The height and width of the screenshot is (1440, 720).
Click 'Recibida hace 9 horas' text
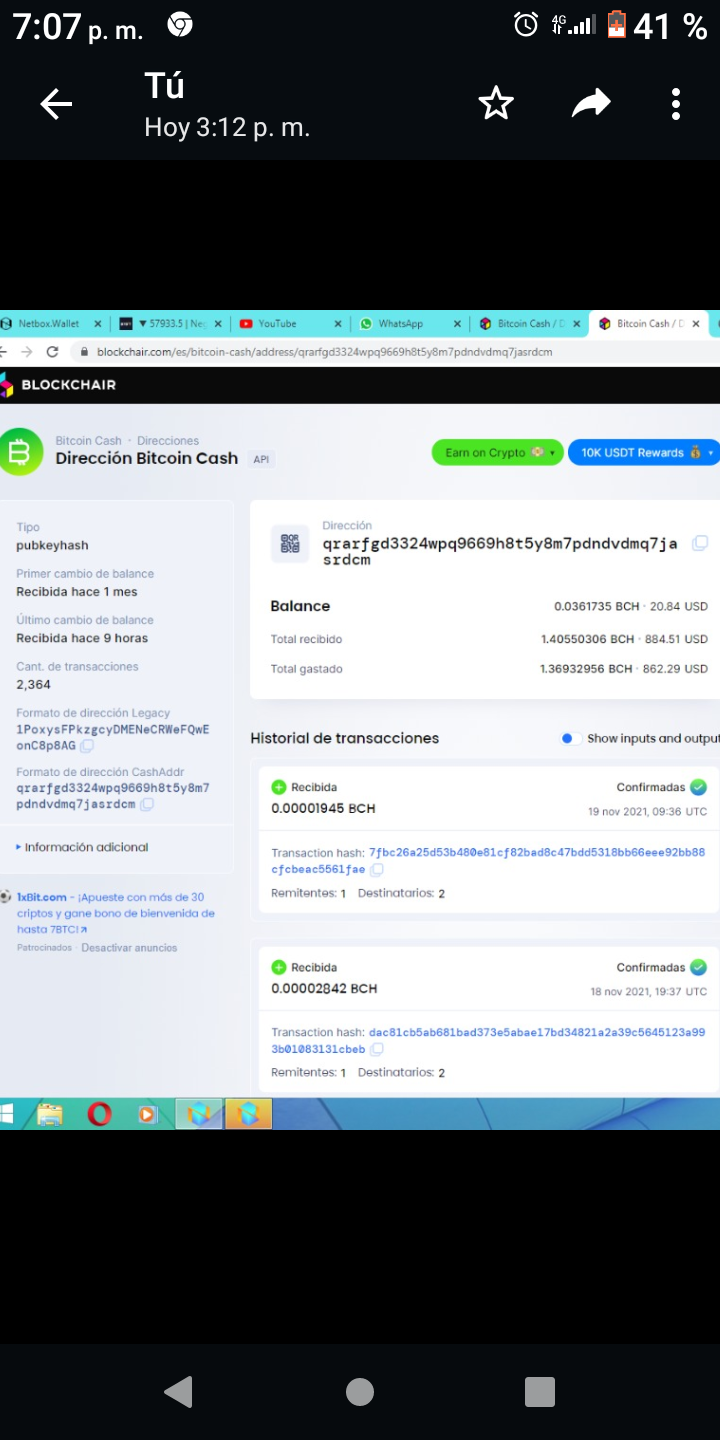click(x=82, y=638)
